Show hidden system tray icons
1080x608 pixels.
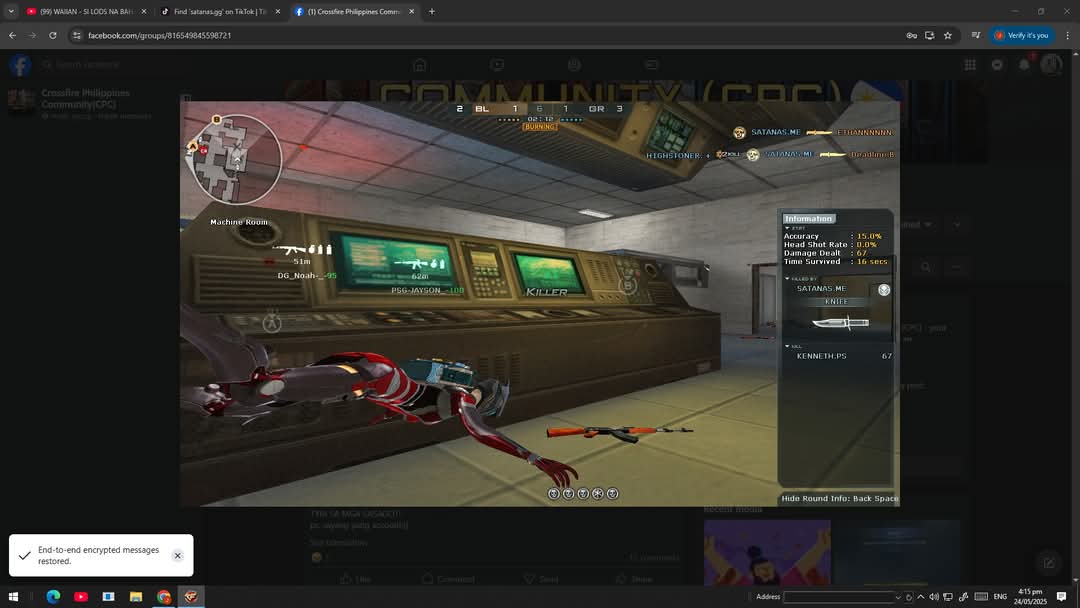tap(921, 597)
